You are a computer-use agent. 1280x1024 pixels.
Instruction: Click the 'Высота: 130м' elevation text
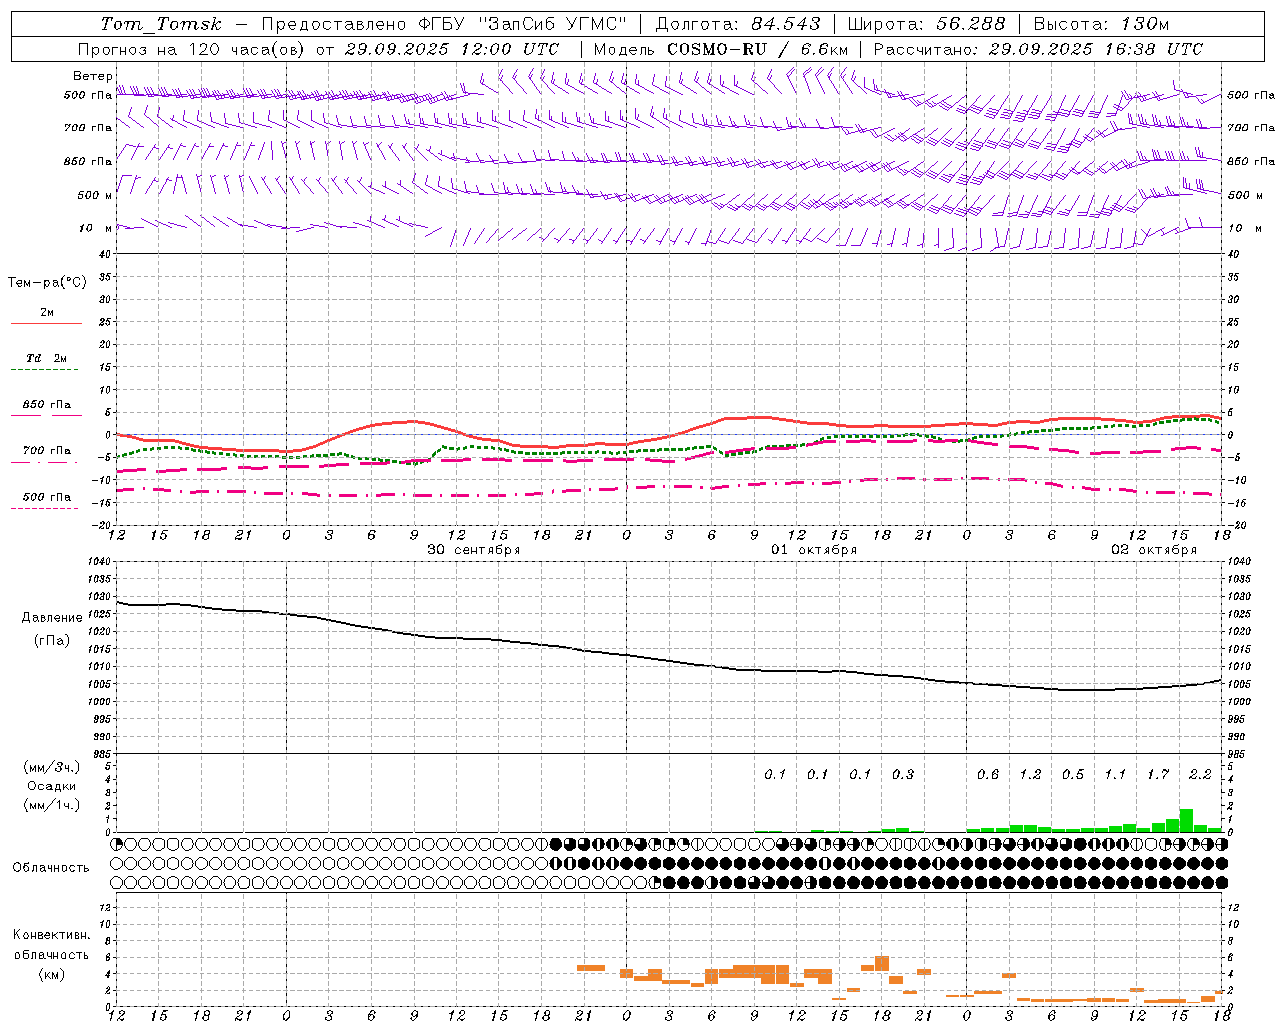click(x=1101, y=24)
